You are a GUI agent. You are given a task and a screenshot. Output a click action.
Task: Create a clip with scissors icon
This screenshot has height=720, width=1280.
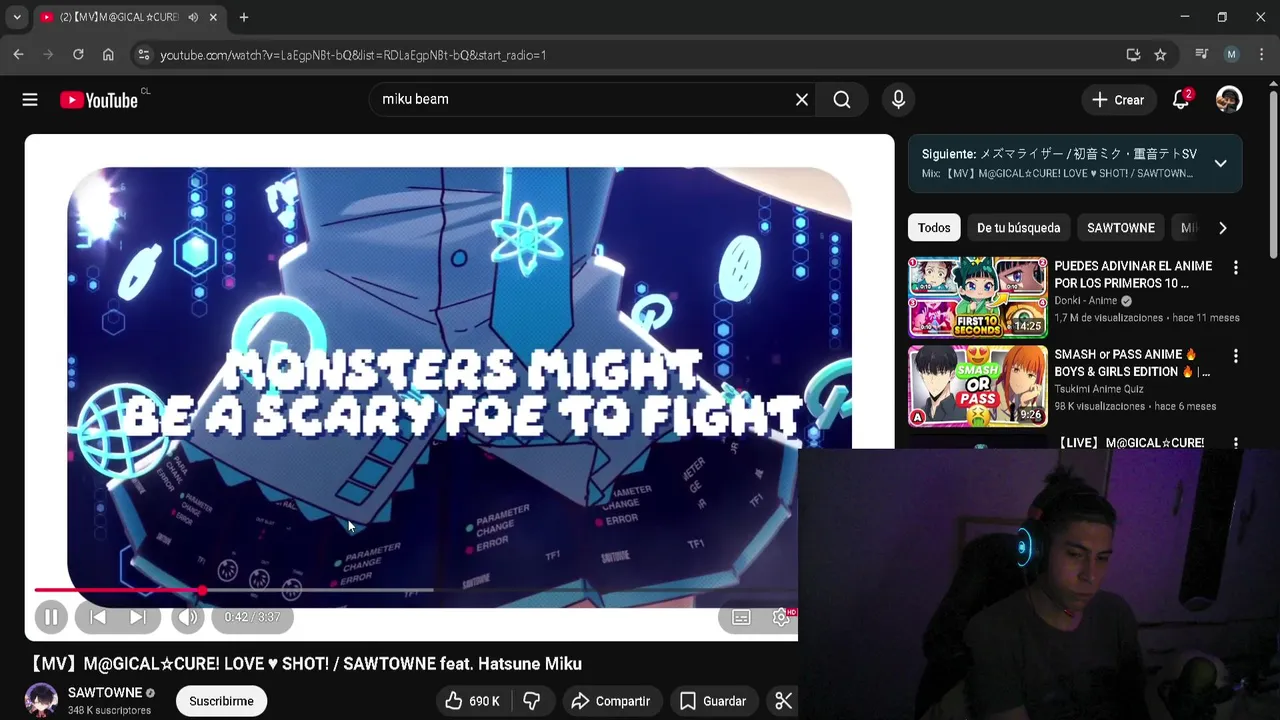[x=783, y=701]
